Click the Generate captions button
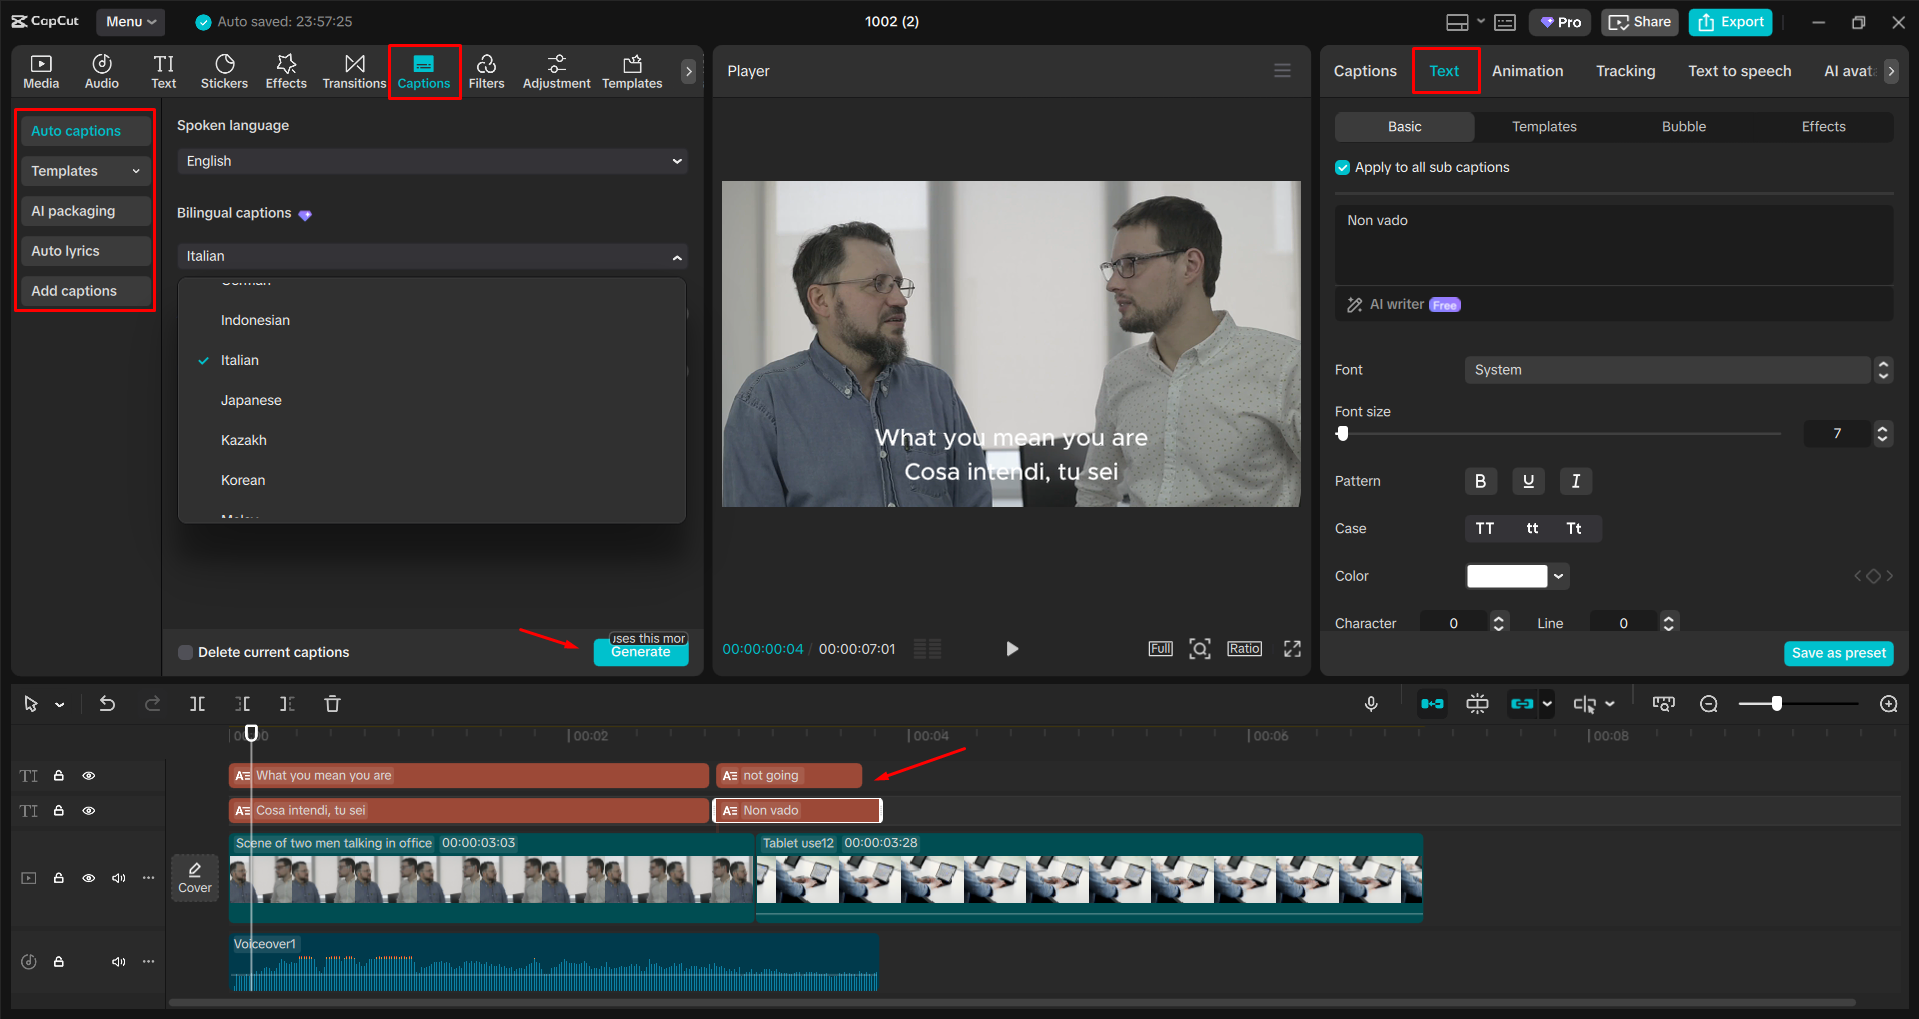 coord(640,651)
